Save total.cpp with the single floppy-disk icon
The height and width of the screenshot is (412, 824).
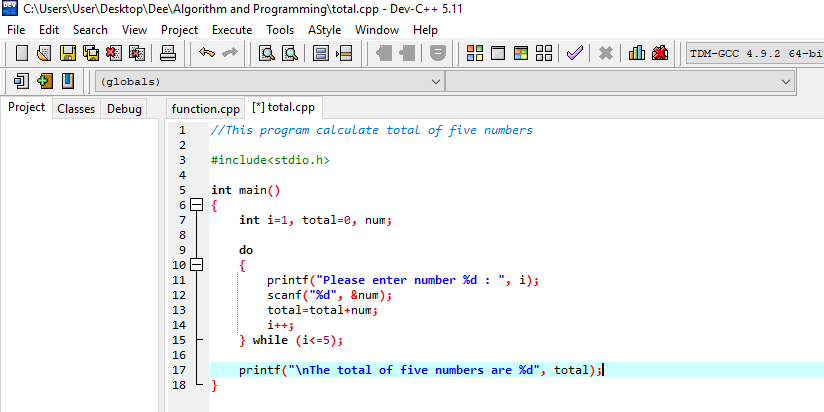(x=68, y=53)
